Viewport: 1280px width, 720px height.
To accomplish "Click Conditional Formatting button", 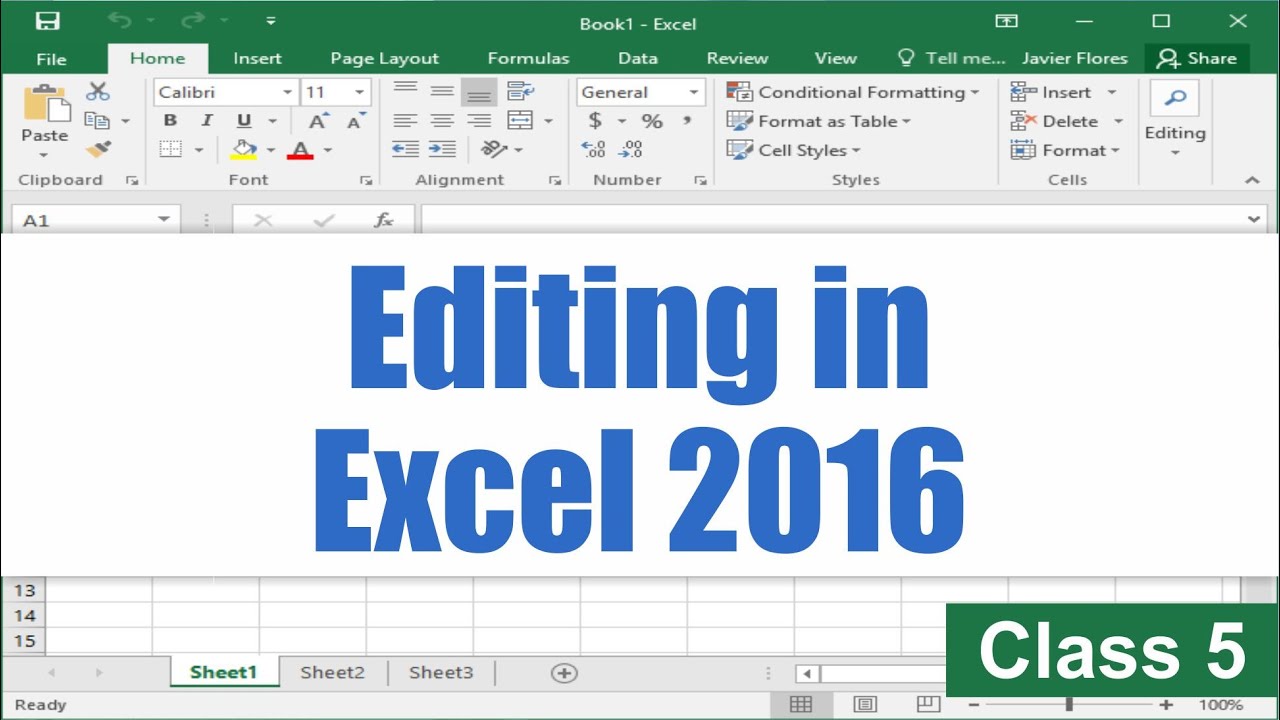I will [853, 92].
